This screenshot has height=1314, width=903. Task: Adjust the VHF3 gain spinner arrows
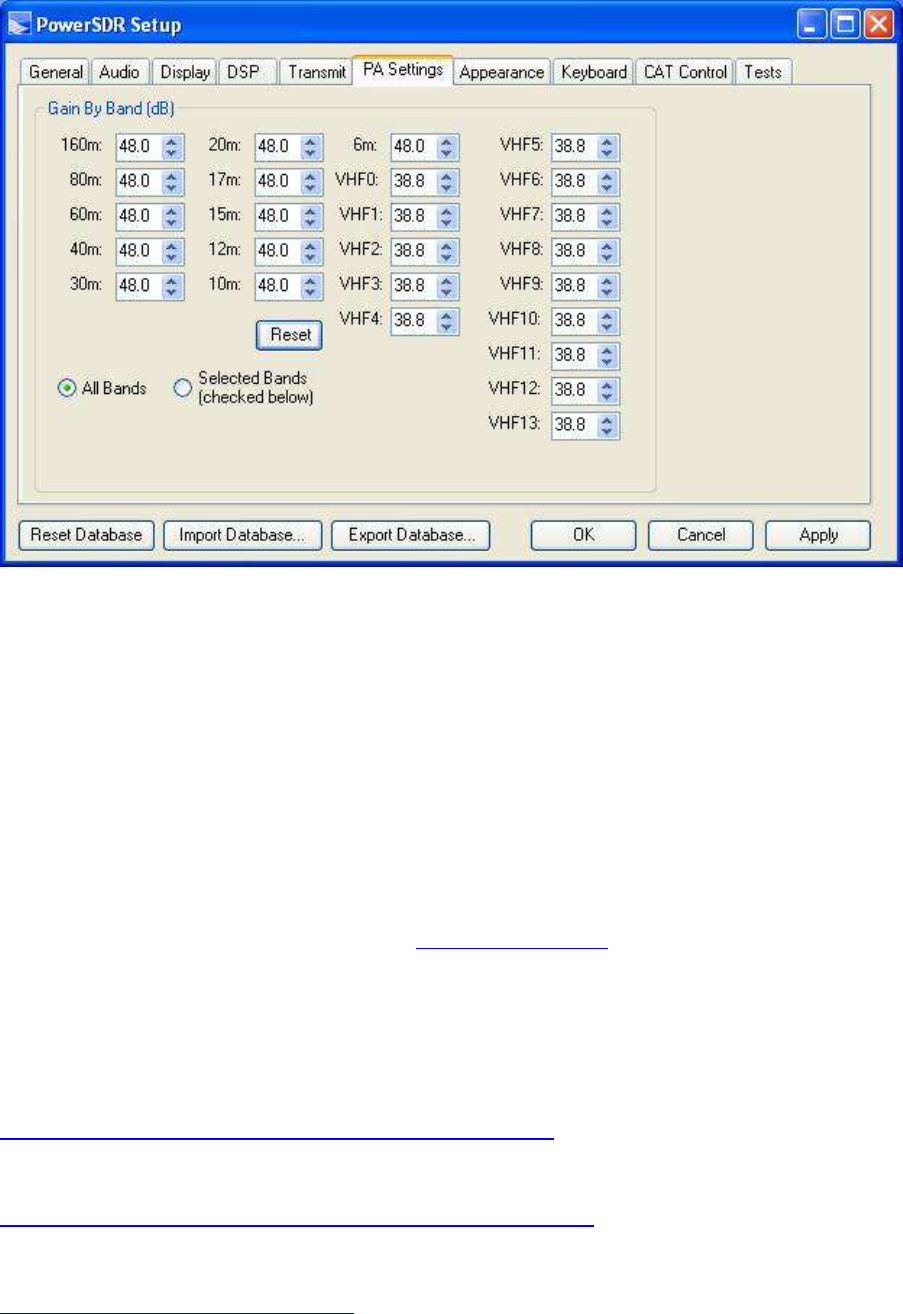[x=448, y=285]
